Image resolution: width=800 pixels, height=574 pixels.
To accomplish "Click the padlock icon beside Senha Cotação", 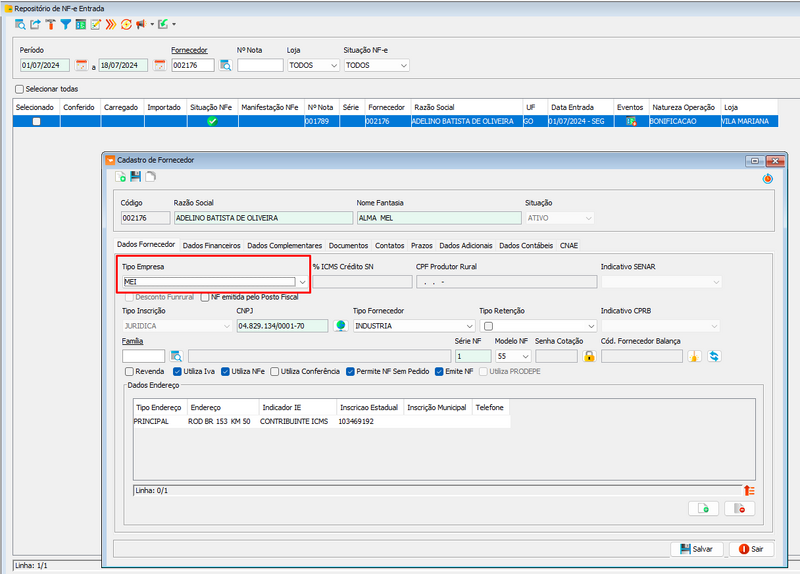I will [589, 356].
